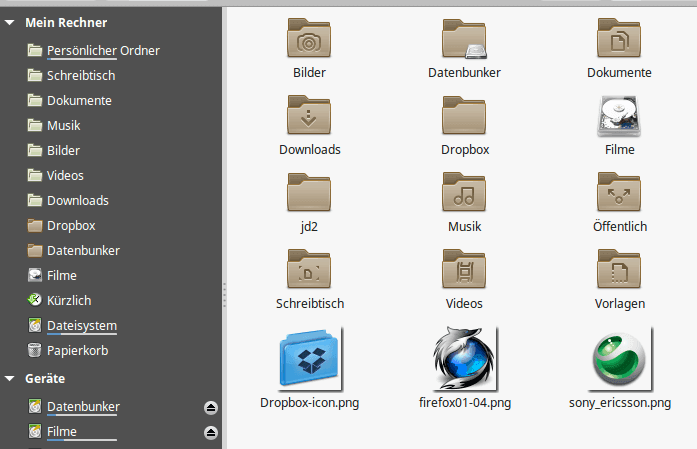The width and height of the screenshot is (697, 449).
Task: Open the Musik folder in main view
Action: coord(464,192)
